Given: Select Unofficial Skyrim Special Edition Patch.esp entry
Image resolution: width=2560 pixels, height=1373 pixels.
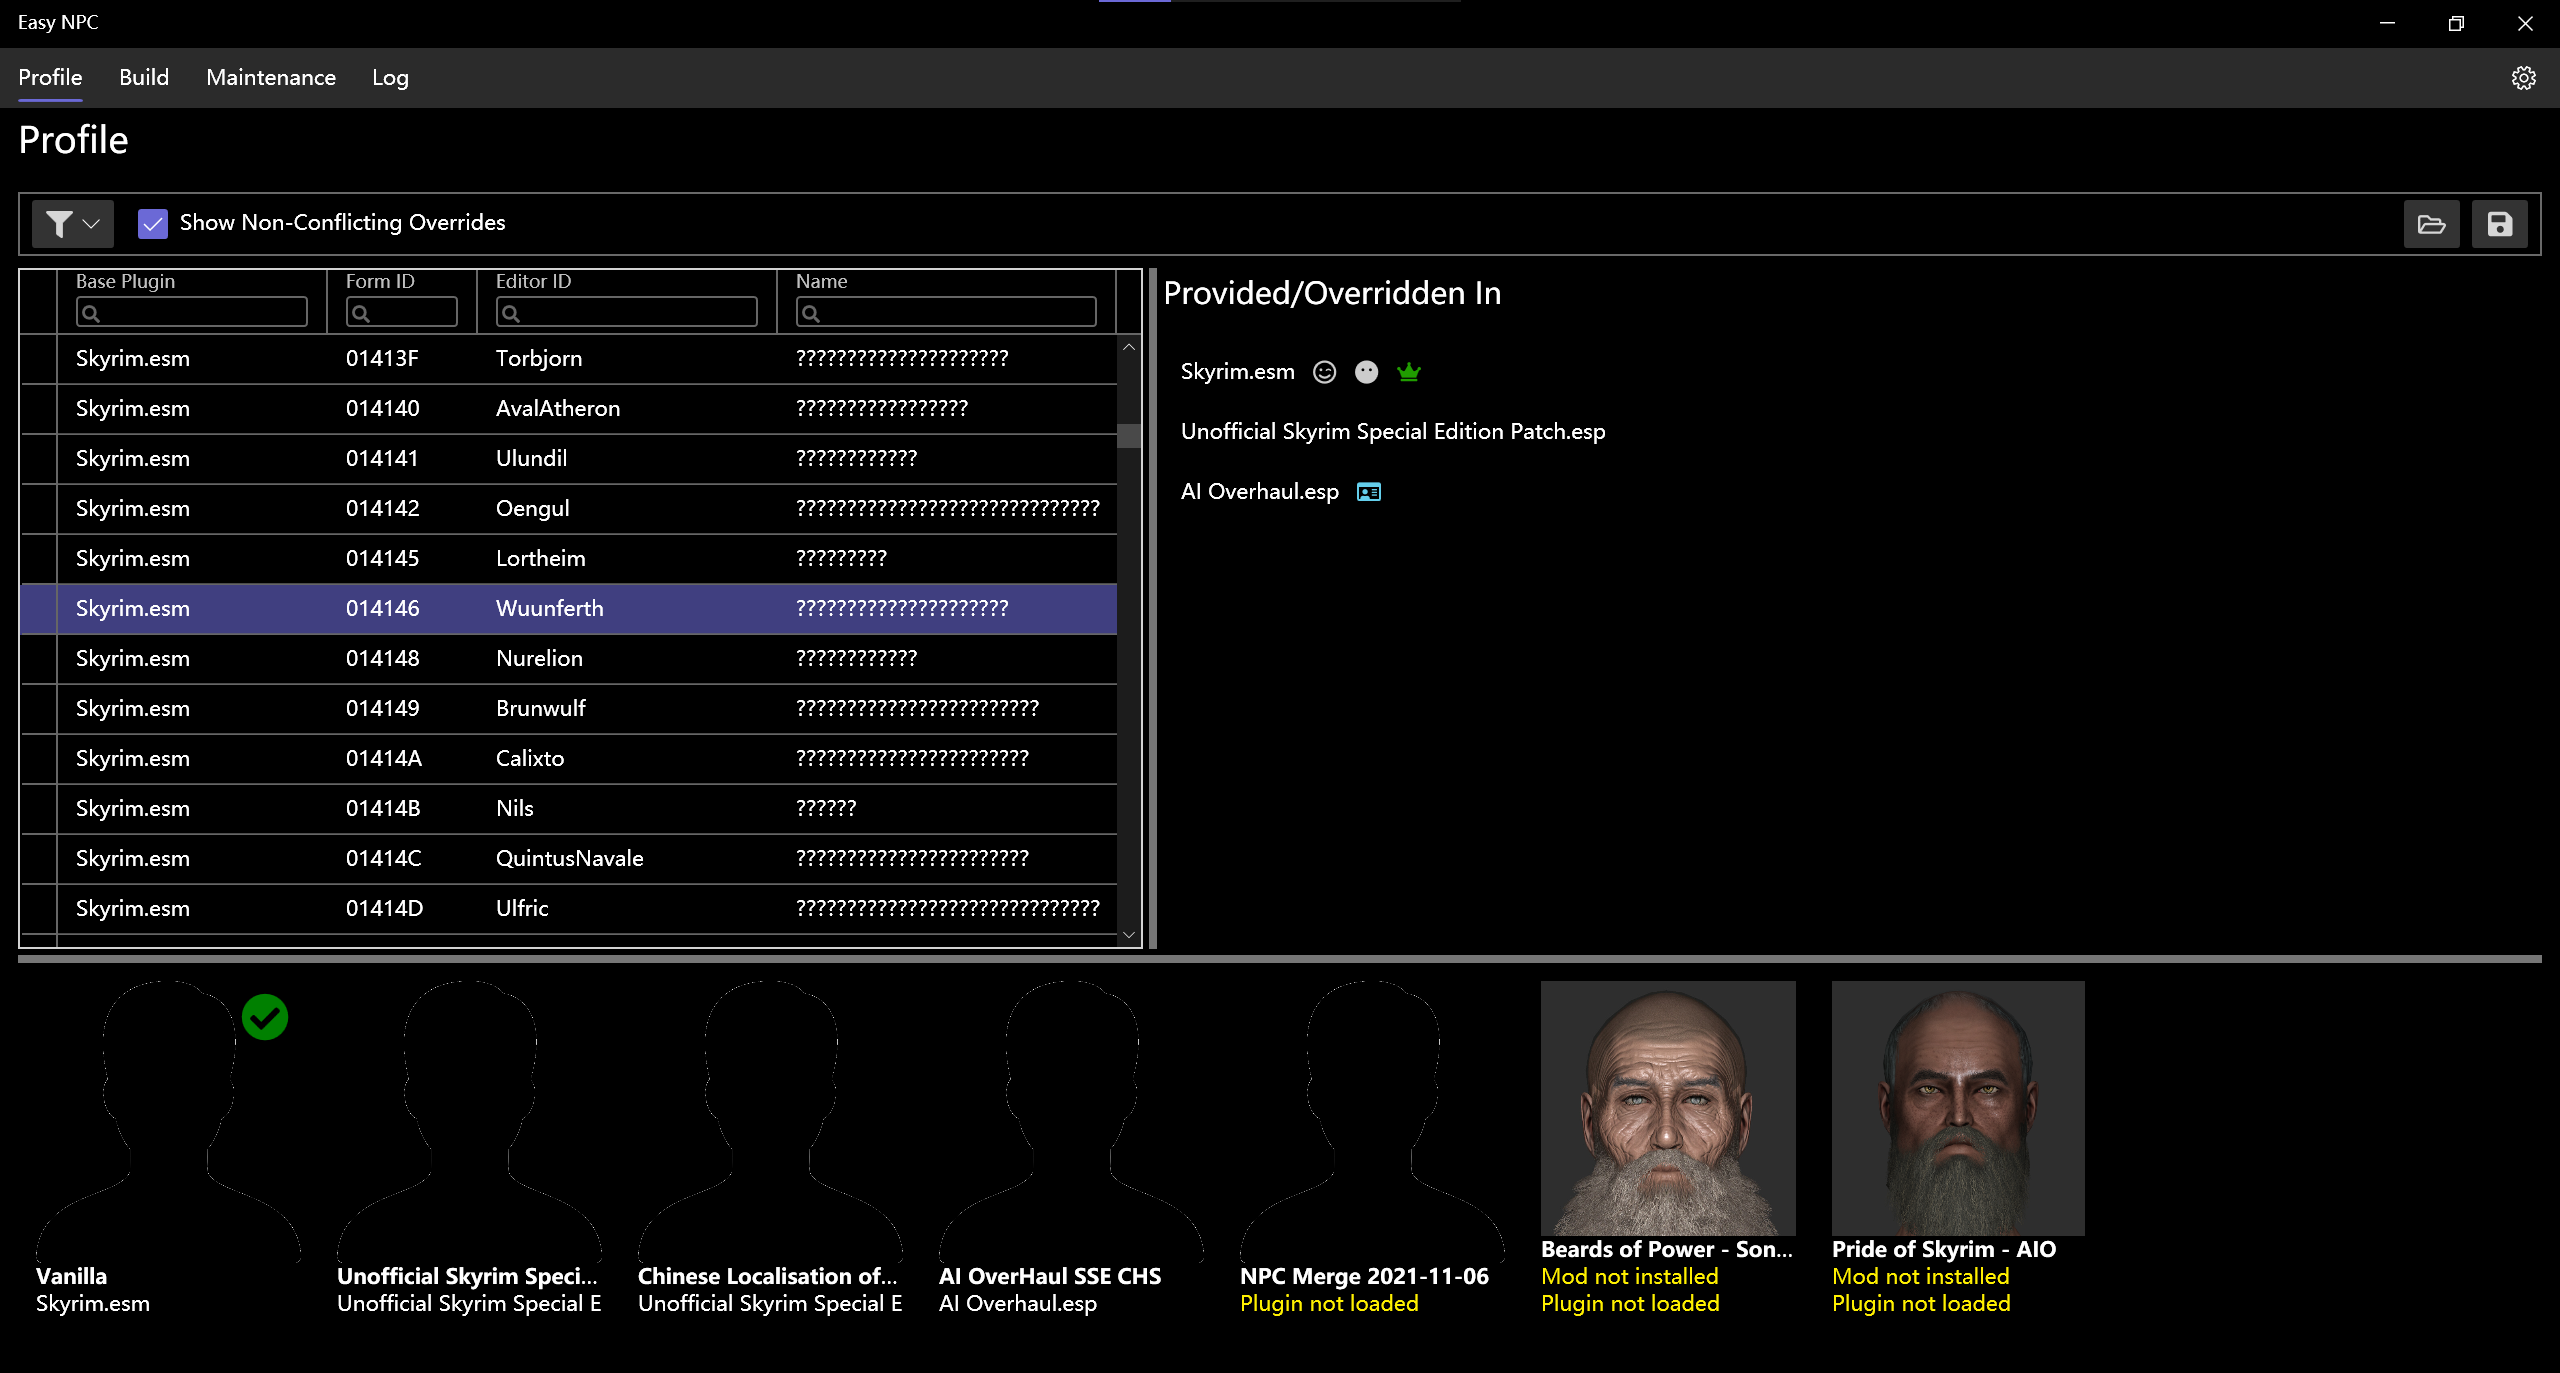Looking at the screenshot, I should tap(1392, 432).
